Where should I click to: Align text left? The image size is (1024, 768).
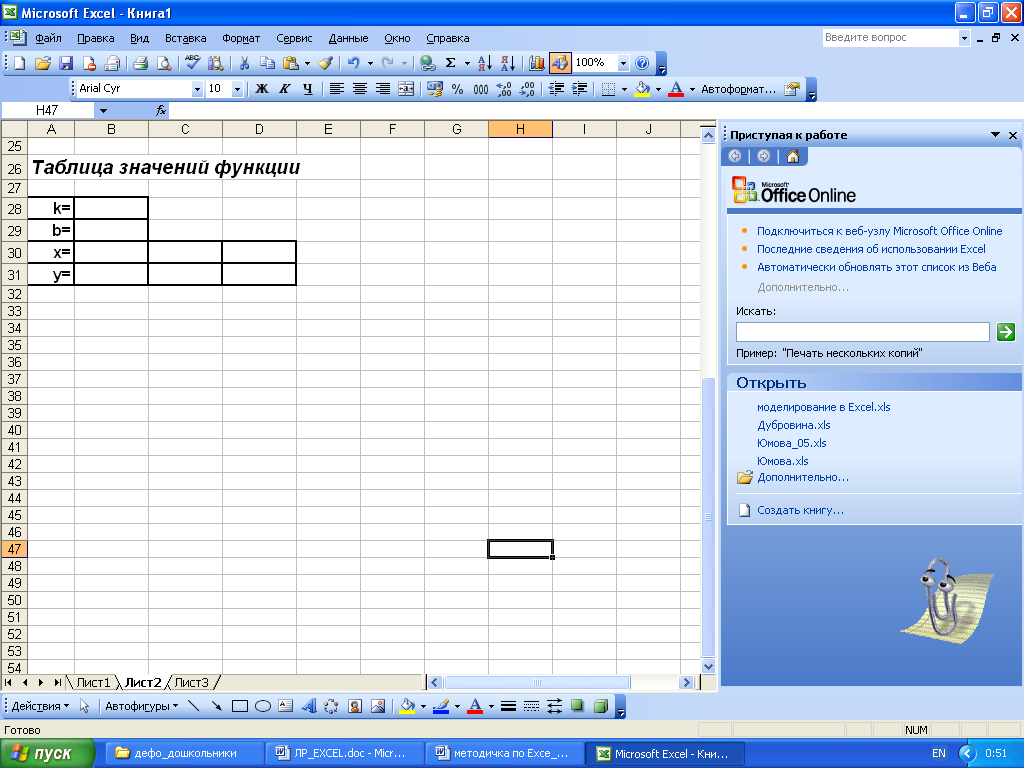(x=336, y=89)
